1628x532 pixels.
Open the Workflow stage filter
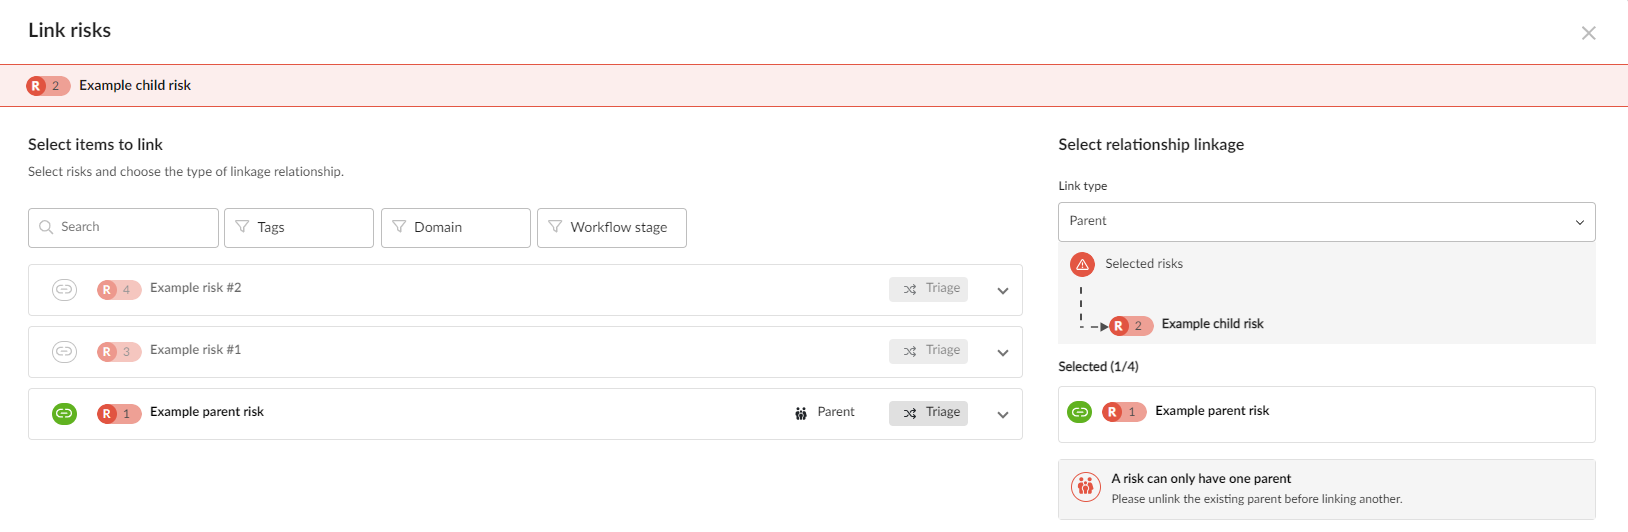(612, 228)
